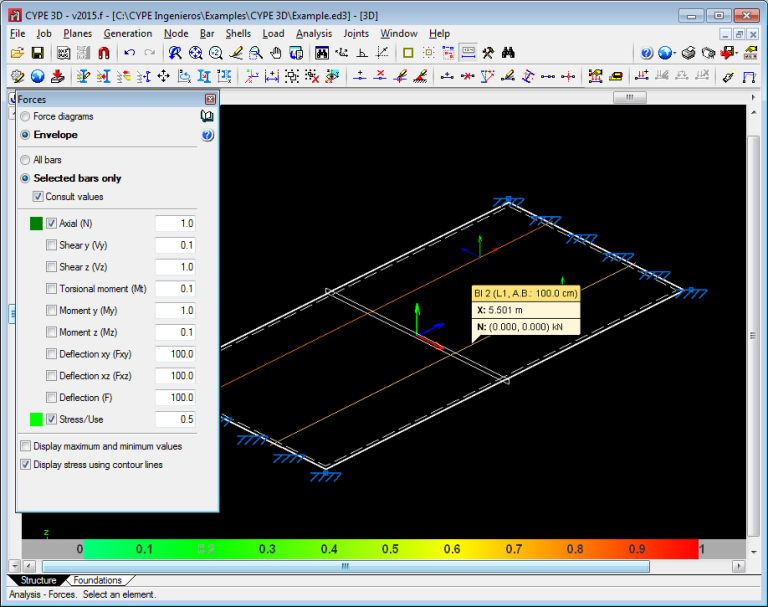The image size is (768, 607).
Task: Click the x2 zoom magnifier icon
Action: [x=216, y=53]
